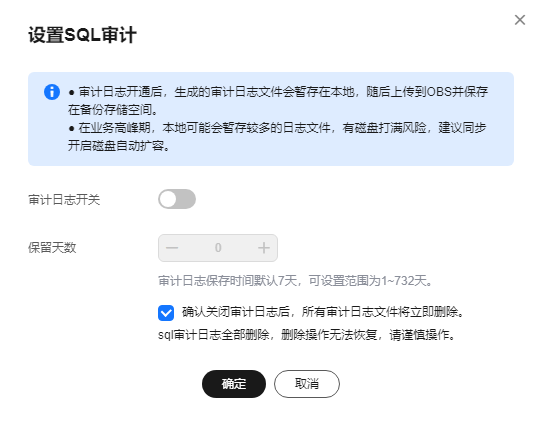
Task: Click the 审计日志开关 field label
Action: pyautogui.click(x=64, y=200)
